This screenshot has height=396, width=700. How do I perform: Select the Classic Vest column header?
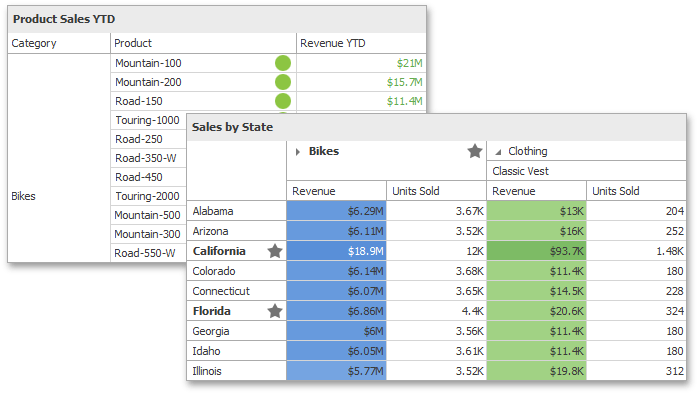(586, 171)
